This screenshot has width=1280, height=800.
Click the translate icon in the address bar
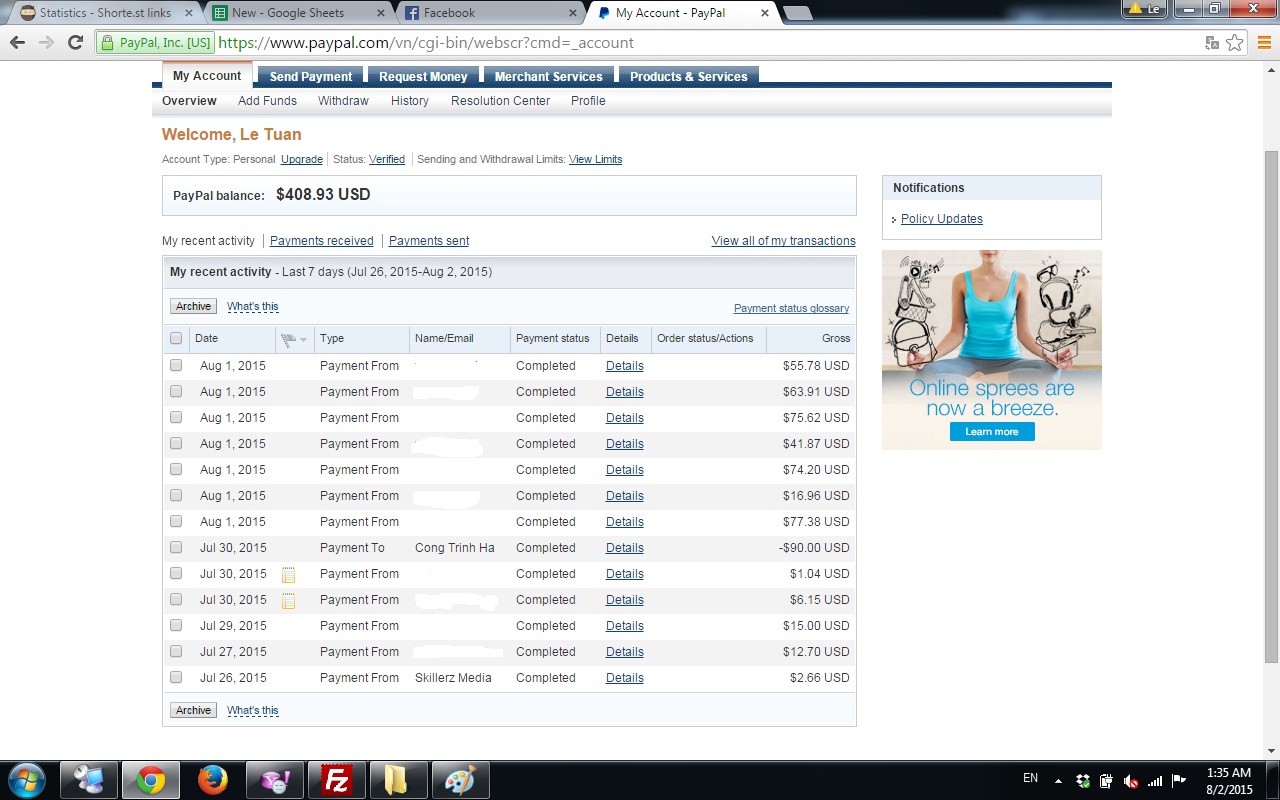click(x=1212, y=43)
